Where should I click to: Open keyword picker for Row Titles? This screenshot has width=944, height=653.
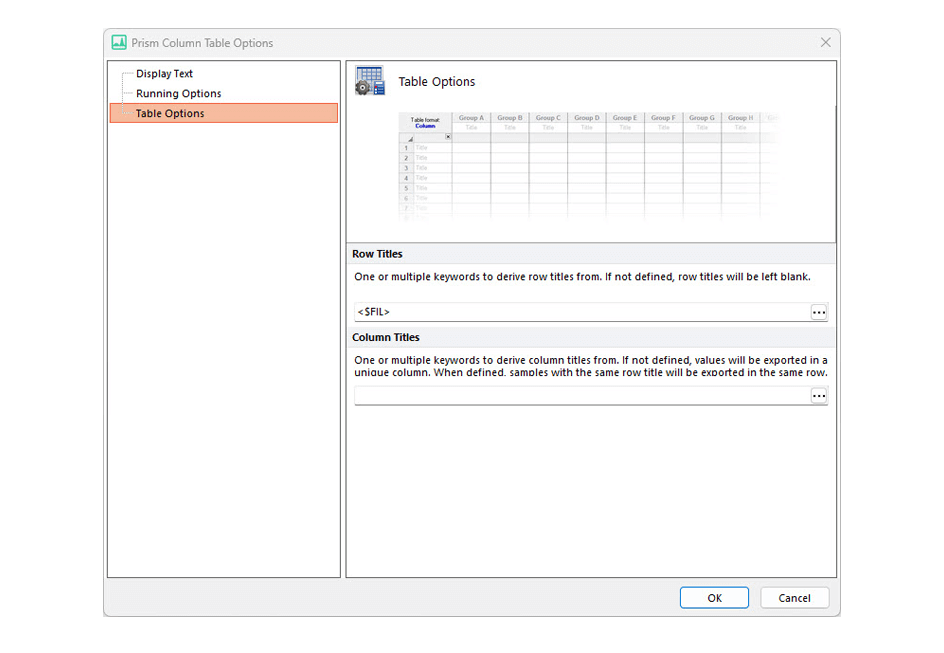coord(818,313)
